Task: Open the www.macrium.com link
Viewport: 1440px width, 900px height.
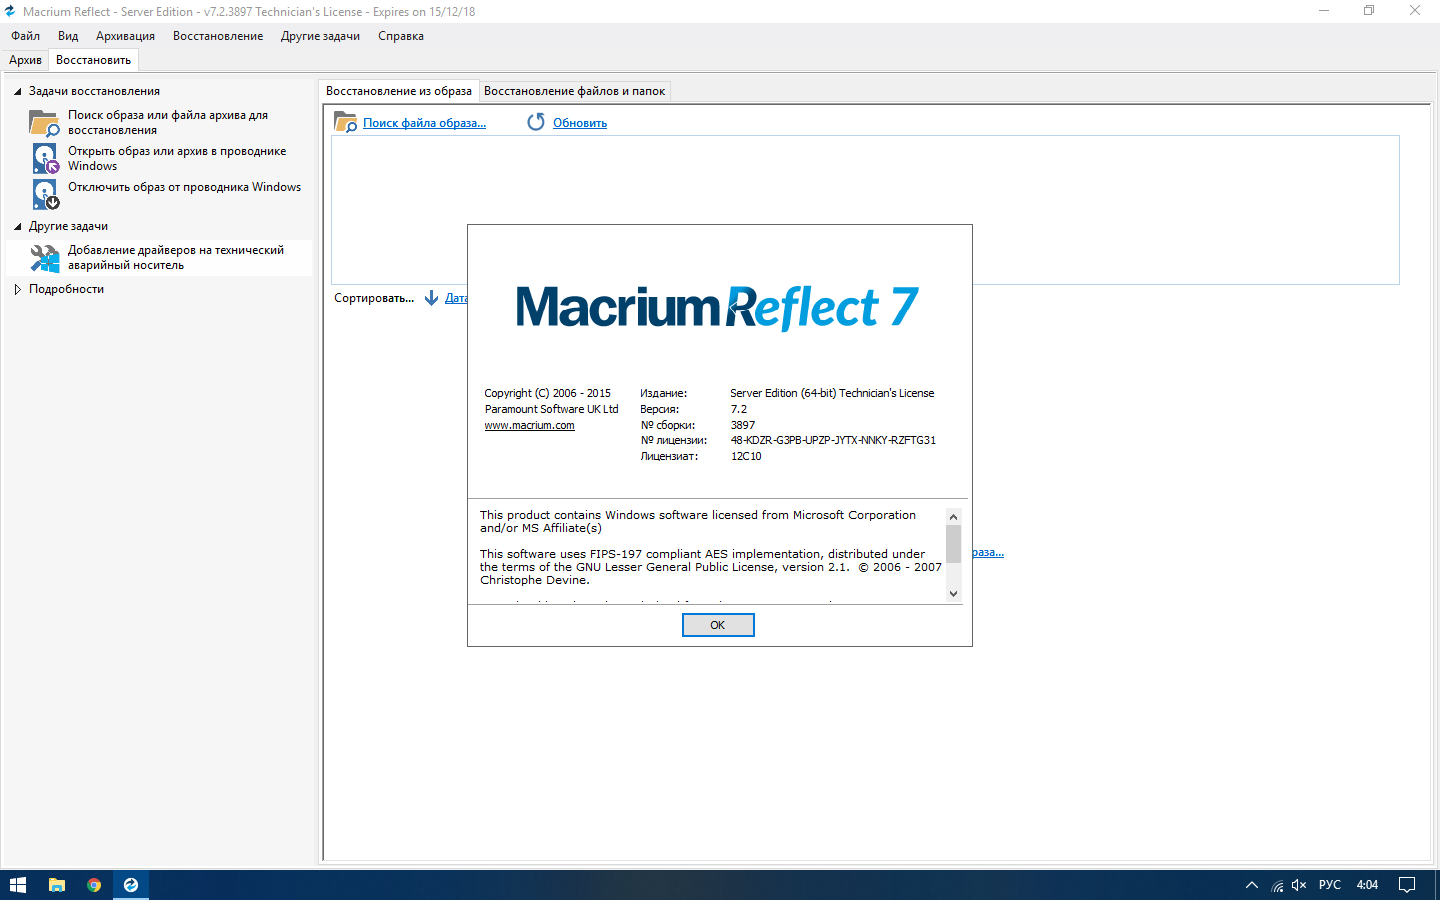Action: coord(529,425)
